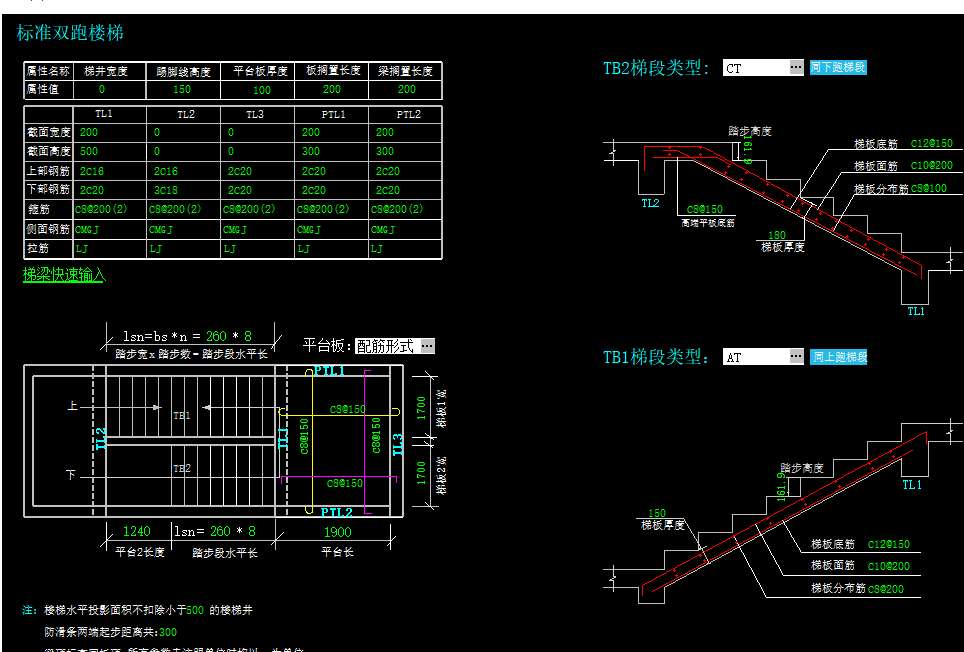Click the 同下跑梯段 button

(x=837, y=67)
